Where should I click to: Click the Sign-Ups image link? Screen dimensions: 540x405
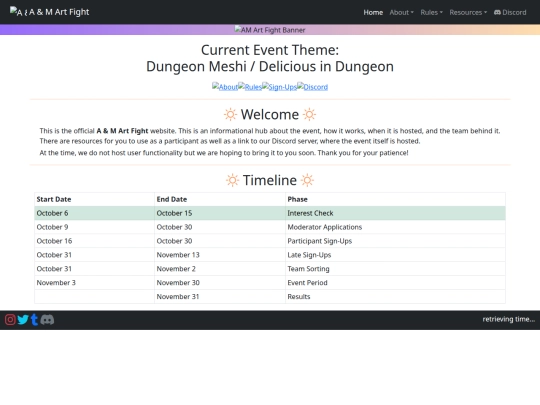[x=279, y=87]
